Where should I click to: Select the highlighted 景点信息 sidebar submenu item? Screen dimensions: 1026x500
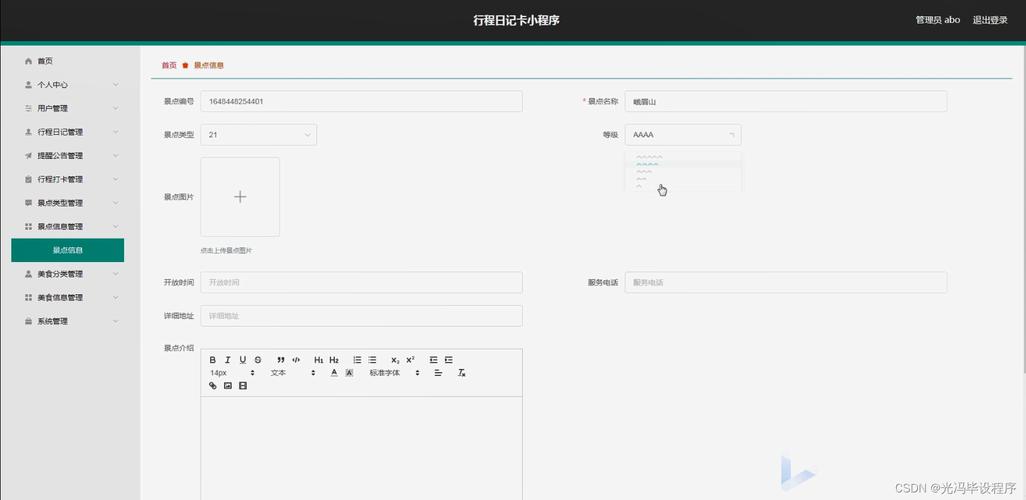pyautogui.click(x=68, y=250)
